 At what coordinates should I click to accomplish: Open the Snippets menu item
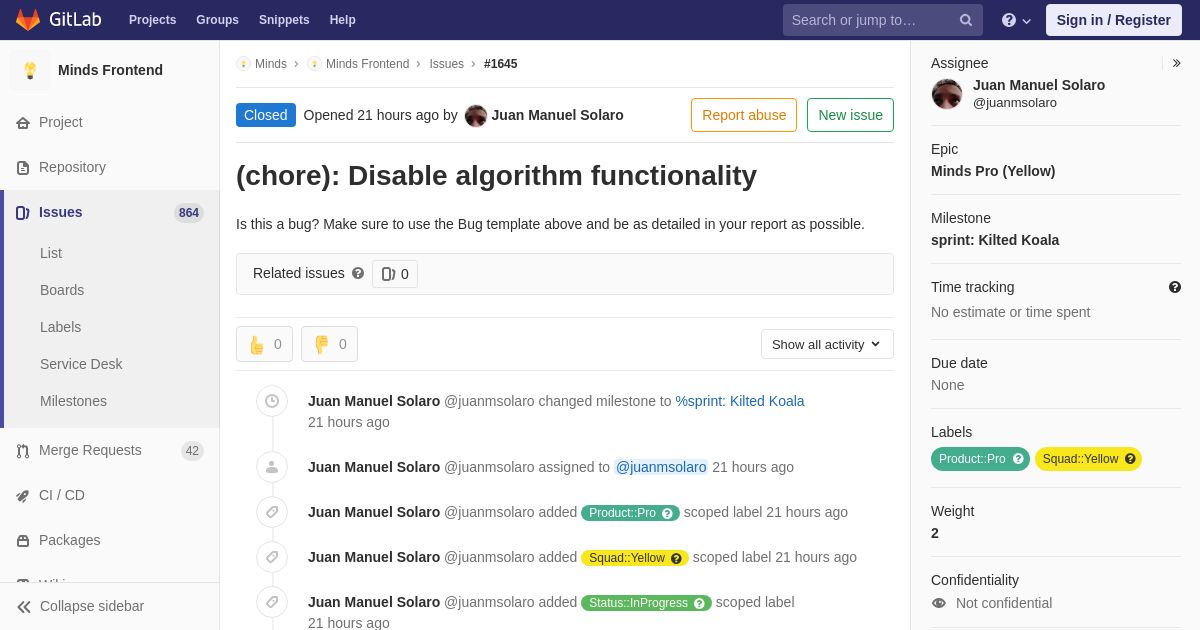[284, 20]
